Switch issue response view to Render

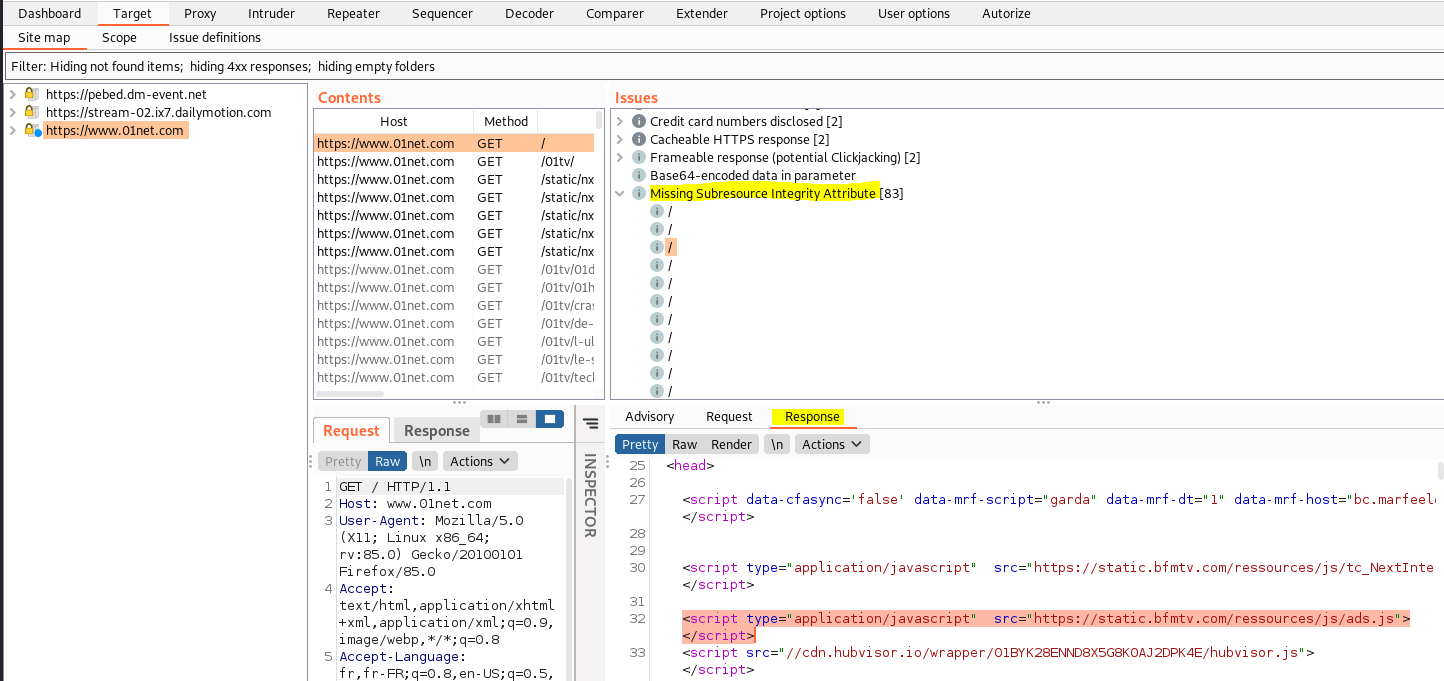(x=731, y=444)
